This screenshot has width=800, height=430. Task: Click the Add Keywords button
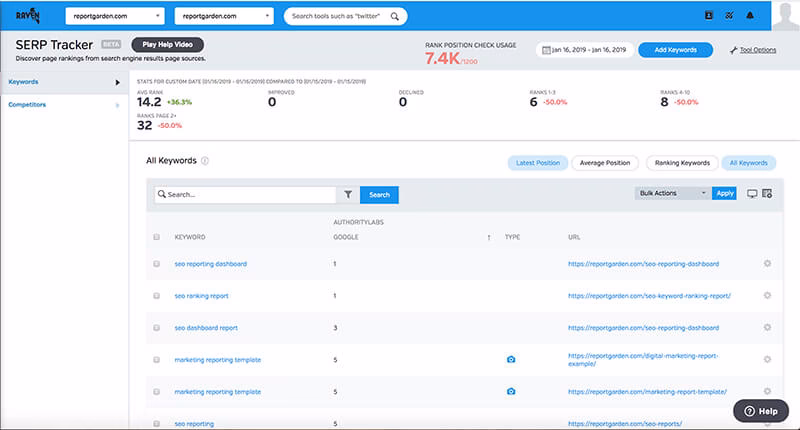click(x=675, y=49)
